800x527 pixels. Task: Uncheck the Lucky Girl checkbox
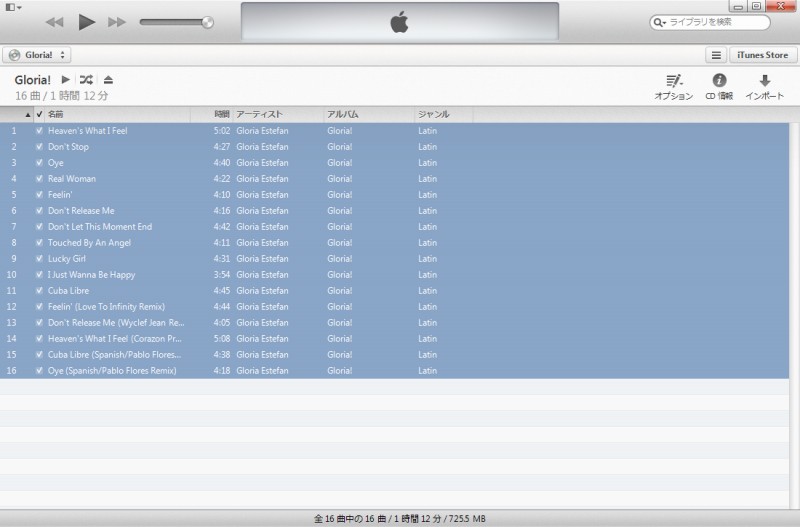(x=39, y=259)
